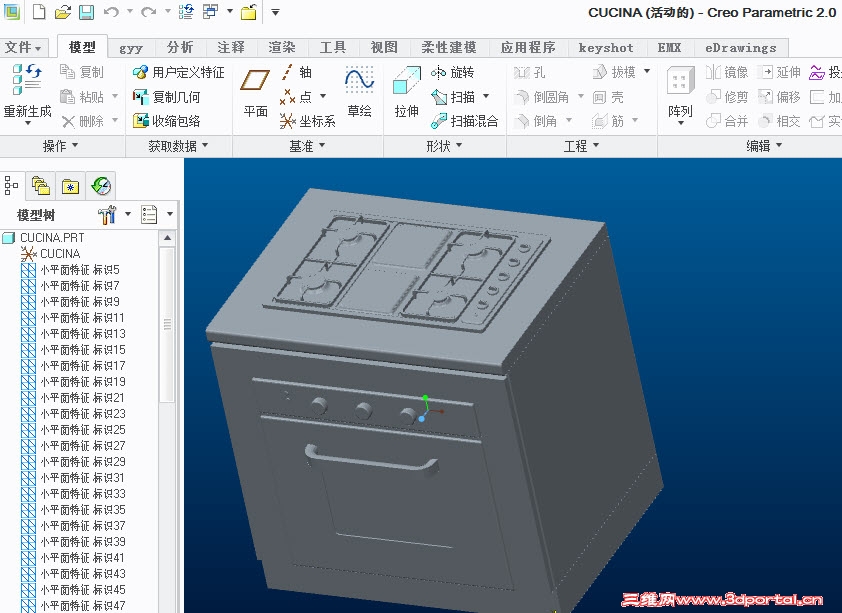Open the redo history dropdown arrow

click(168, 11)
